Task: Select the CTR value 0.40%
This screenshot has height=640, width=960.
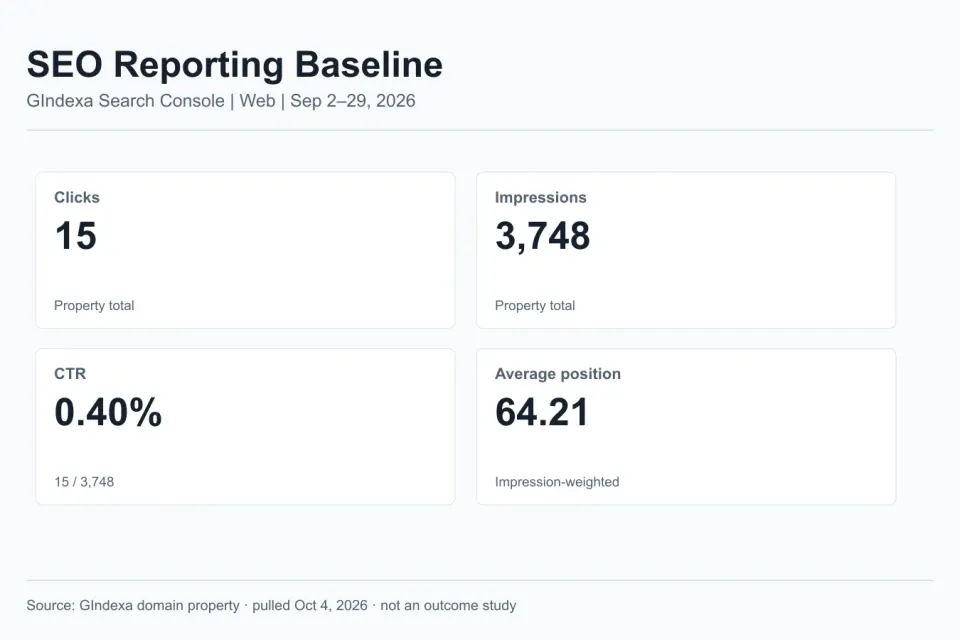Action: tap(108, 412)
